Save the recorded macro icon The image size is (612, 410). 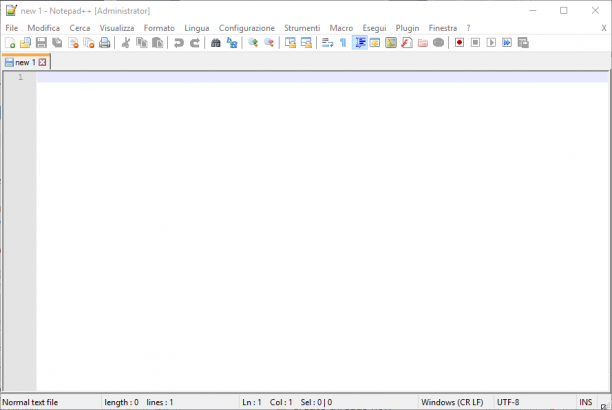[523, 43]
